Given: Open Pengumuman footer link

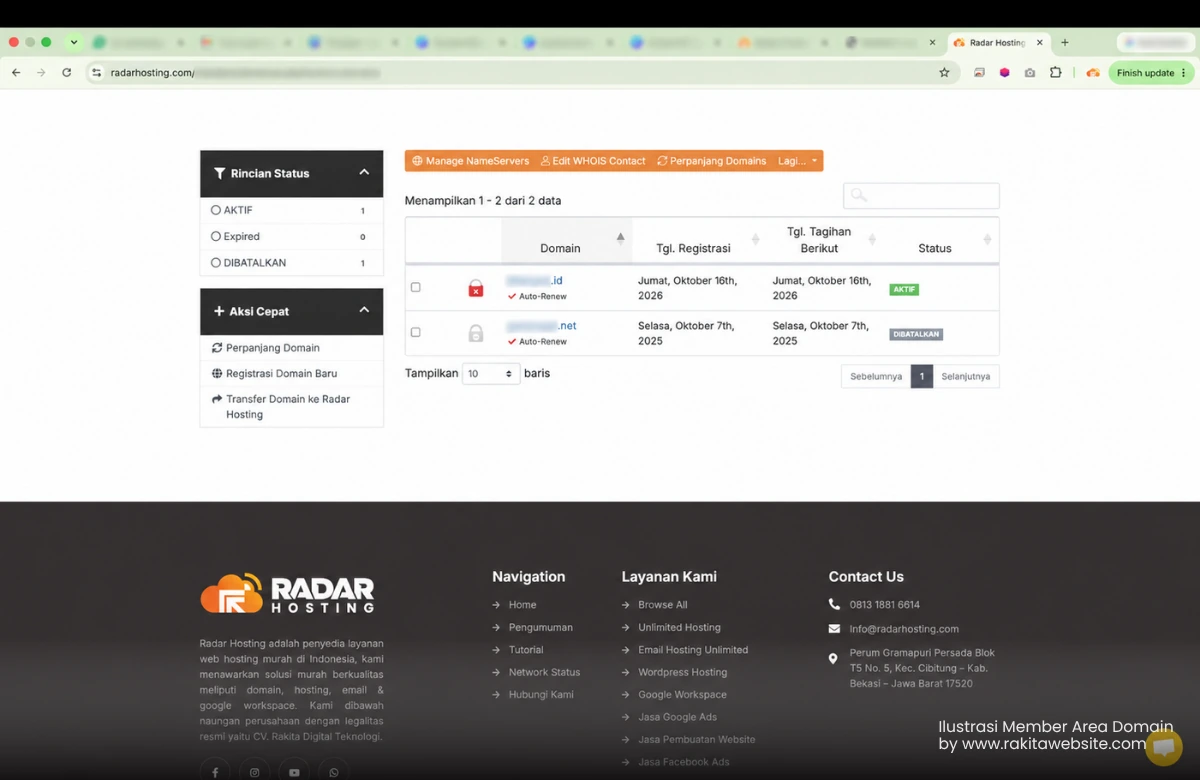Looking at the screenshot, I should pyautogui.click(x=540, y=628).
